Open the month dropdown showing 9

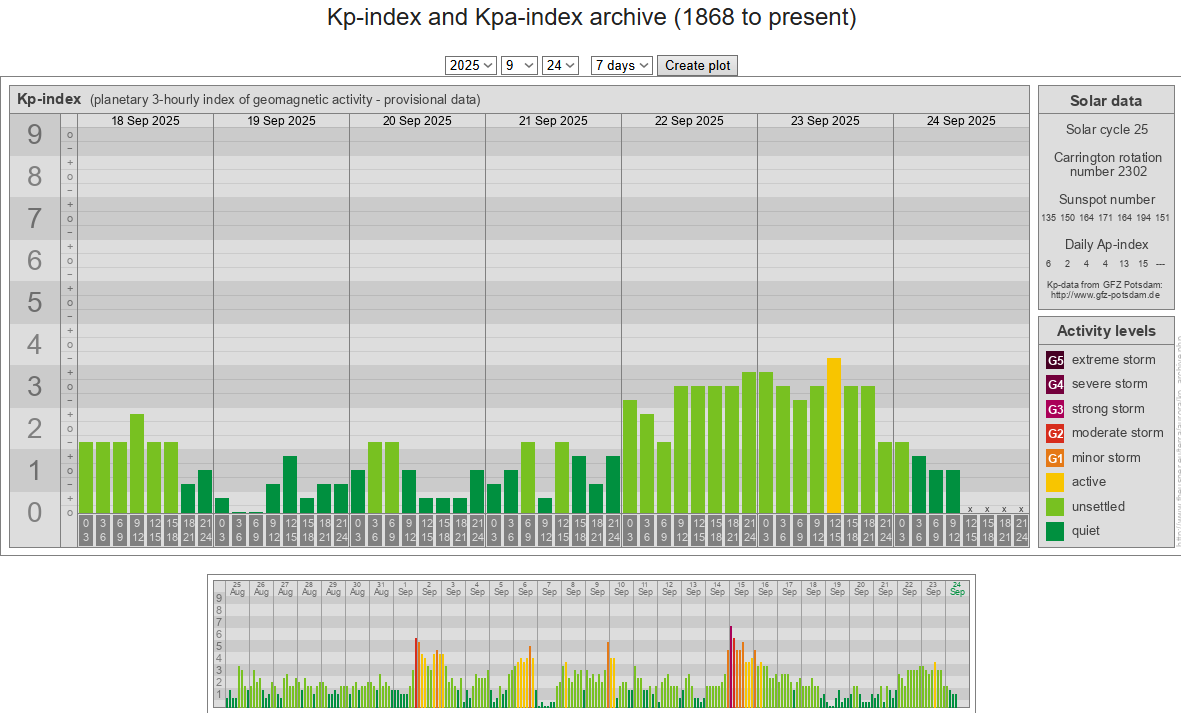(x=519, y=65)
